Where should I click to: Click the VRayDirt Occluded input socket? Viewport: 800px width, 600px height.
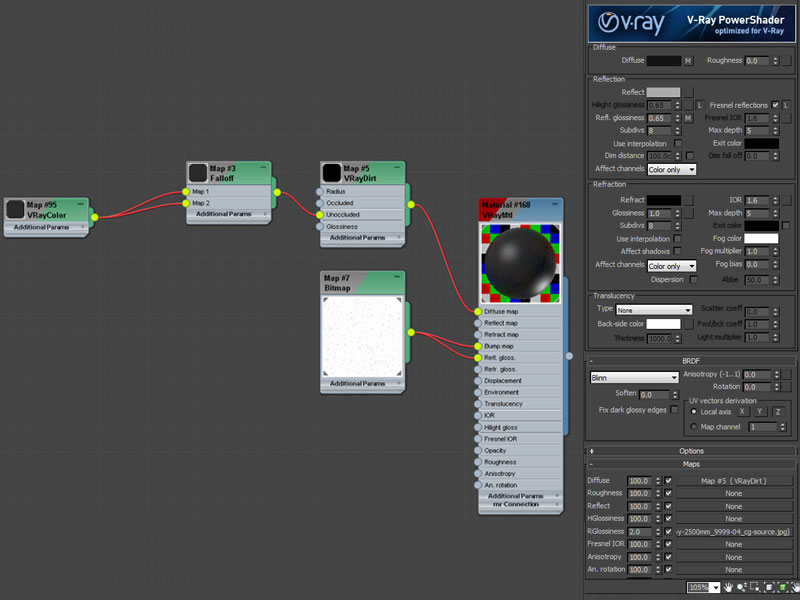click(x=319, y=203)
